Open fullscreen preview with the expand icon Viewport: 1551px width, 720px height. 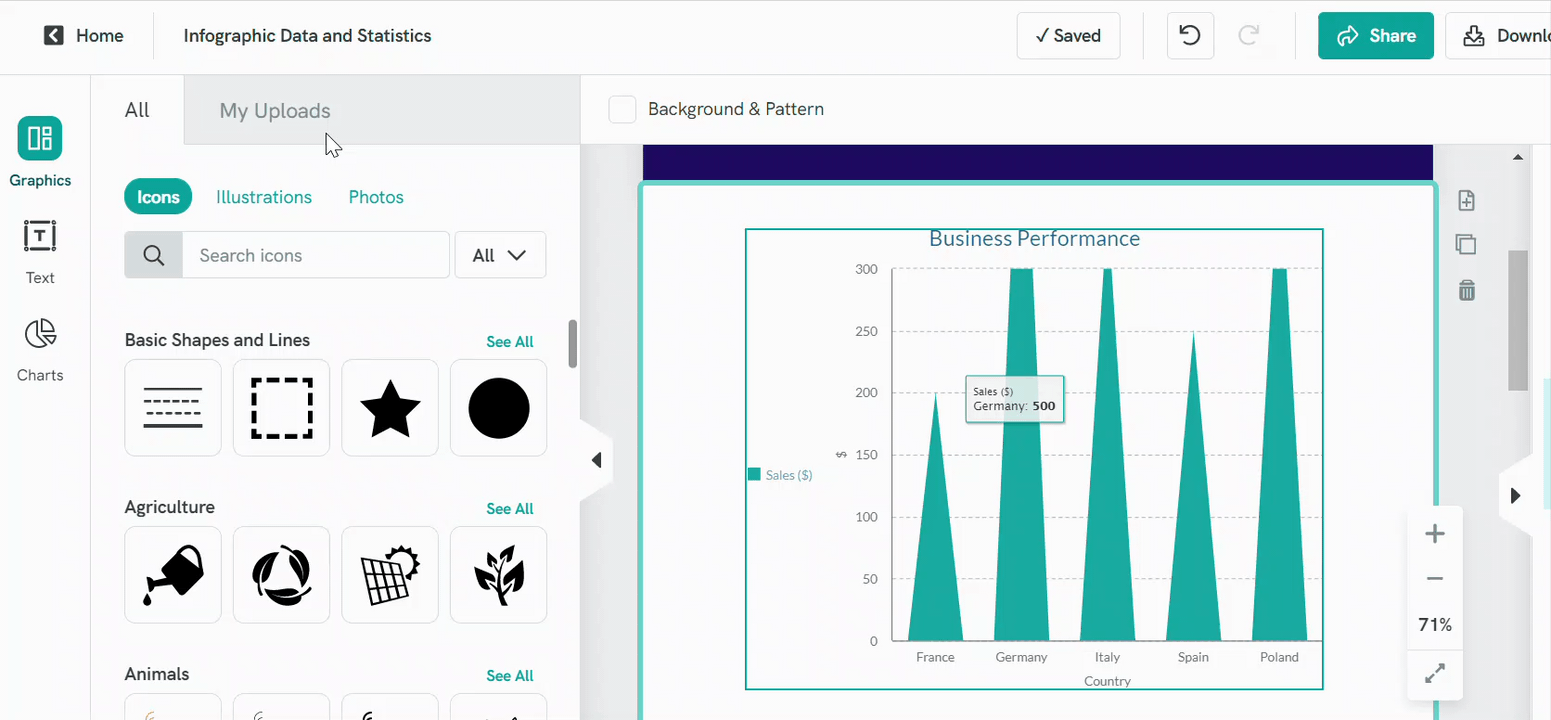point(1434,673)
